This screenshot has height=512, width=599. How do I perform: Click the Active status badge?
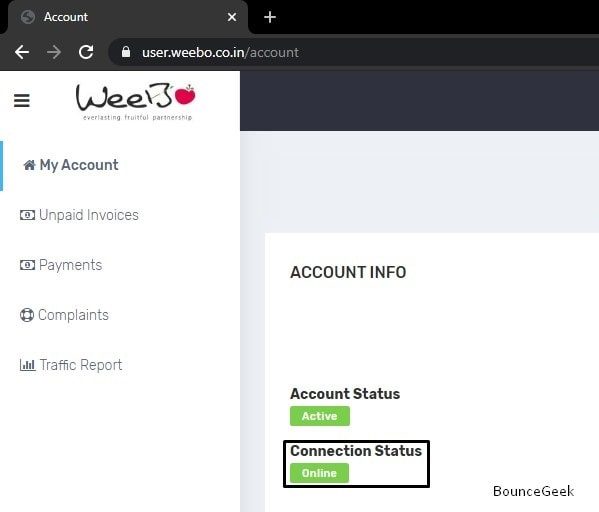tap(320, 416)
